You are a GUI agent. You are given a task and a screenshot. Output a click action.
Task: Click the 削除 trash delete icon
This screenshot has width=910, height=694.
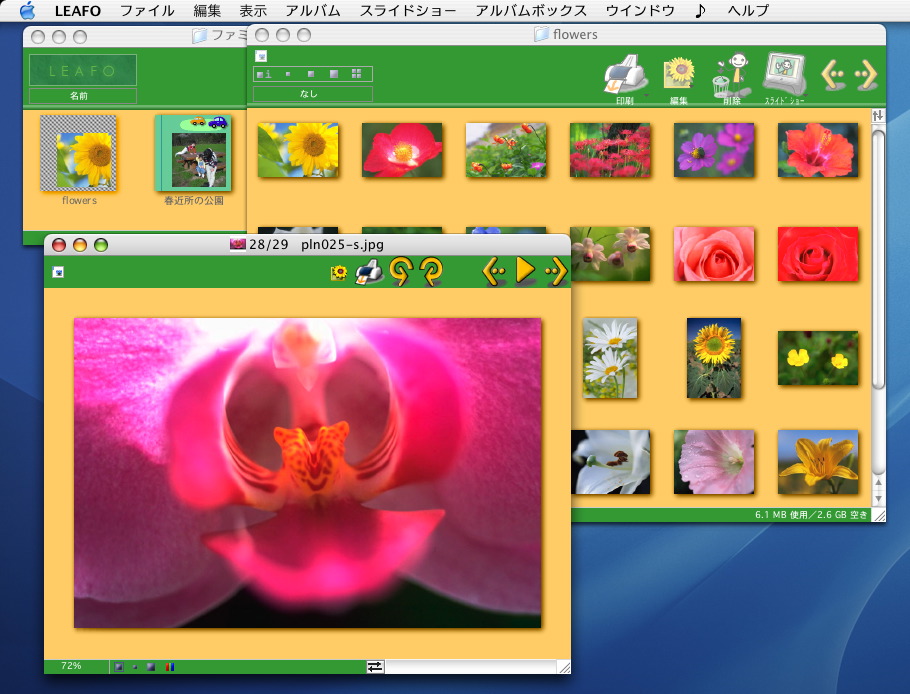[x=731, y=76]
